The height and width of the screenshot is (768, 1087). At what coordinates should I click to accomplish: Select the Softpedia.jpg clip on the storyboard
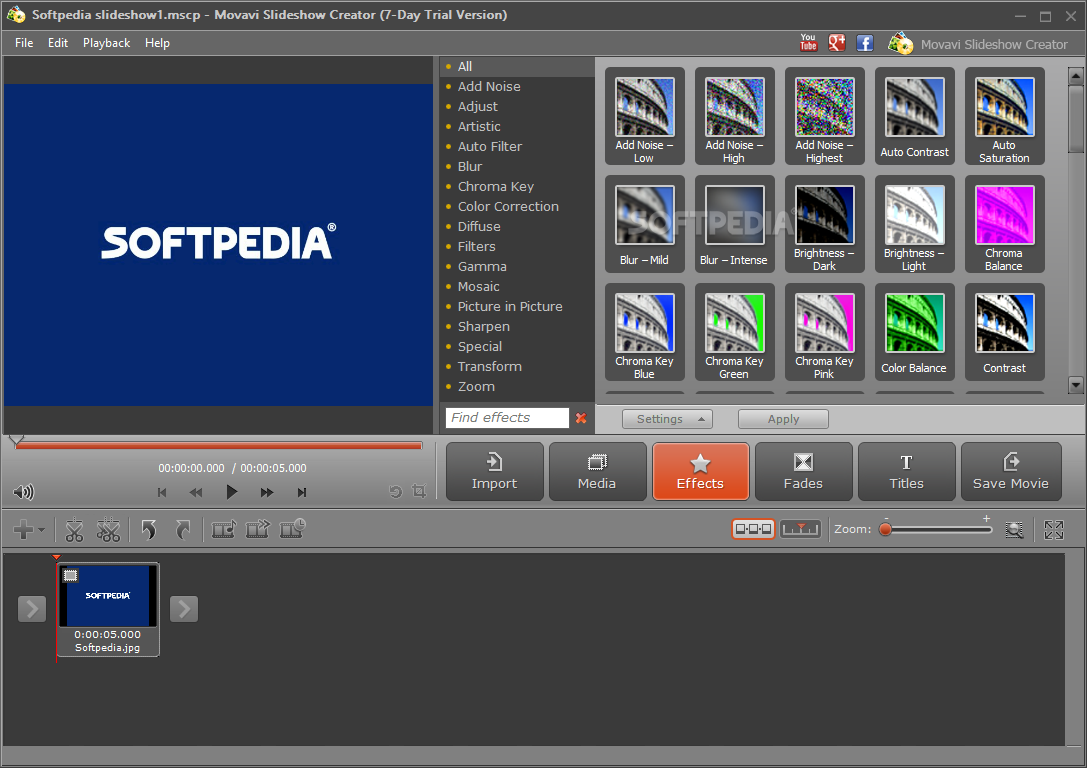[x=107, y=609]
